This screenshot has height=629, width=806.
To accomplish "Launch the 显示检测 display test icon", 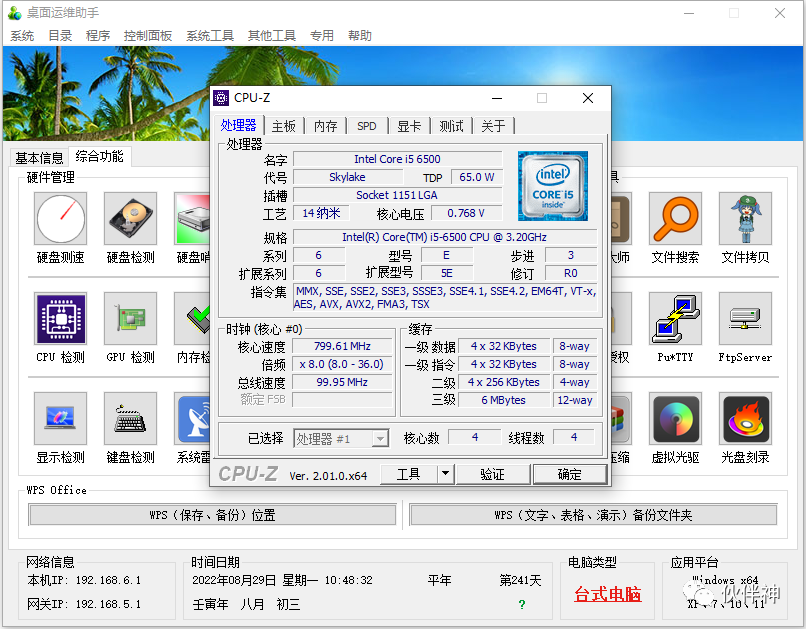I will coord(61,418).
